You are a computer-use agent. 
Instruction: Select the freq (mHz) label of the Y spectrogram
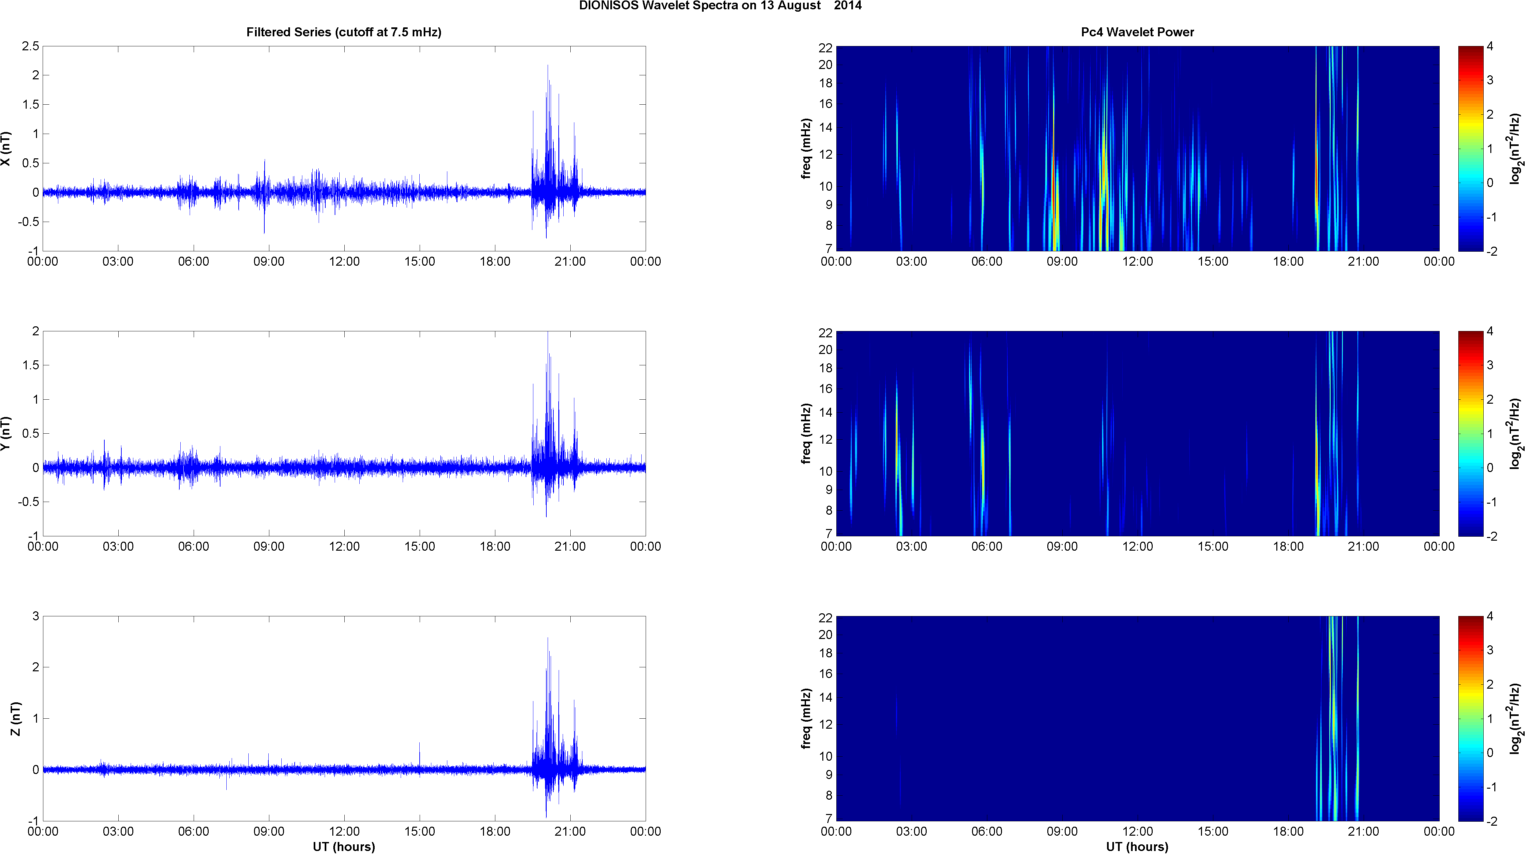[806, 433]
